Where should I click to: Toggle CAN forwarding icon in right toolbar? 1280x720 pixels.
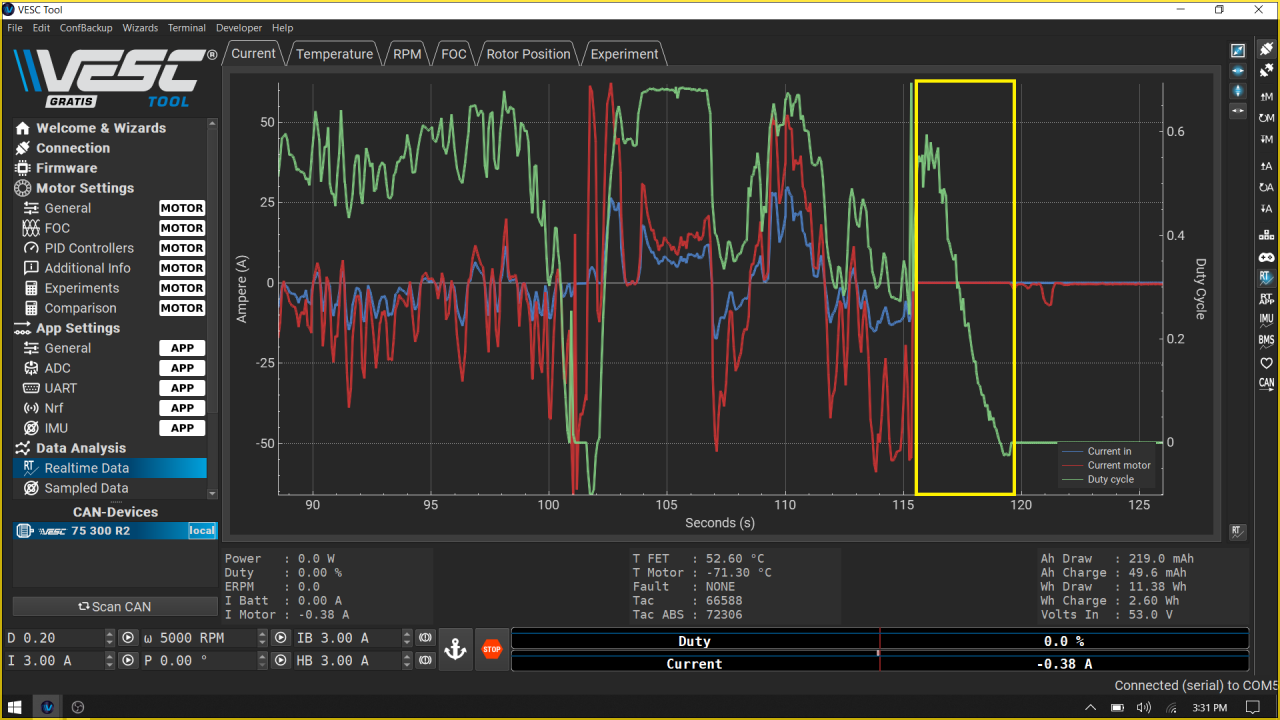(1266, 383)
